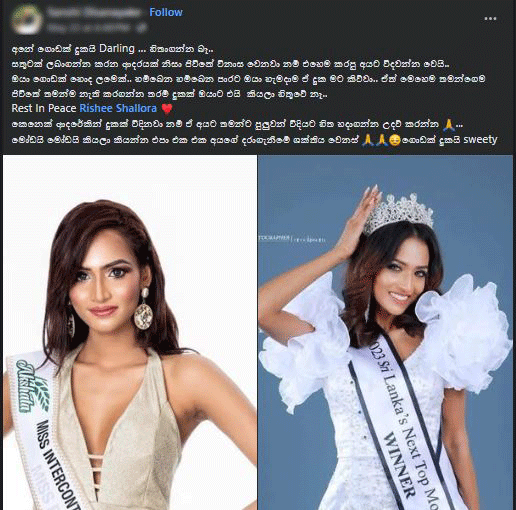Click the word "Darling" in first line
Viewport: 516px width, 510px height.
pos(117,49)
